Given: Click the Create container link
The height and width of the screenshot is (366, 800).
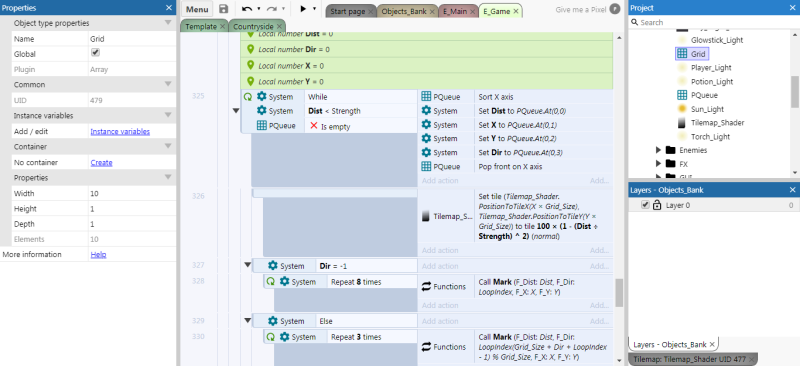Looking at the screenshot, I should tap(101, 163).
